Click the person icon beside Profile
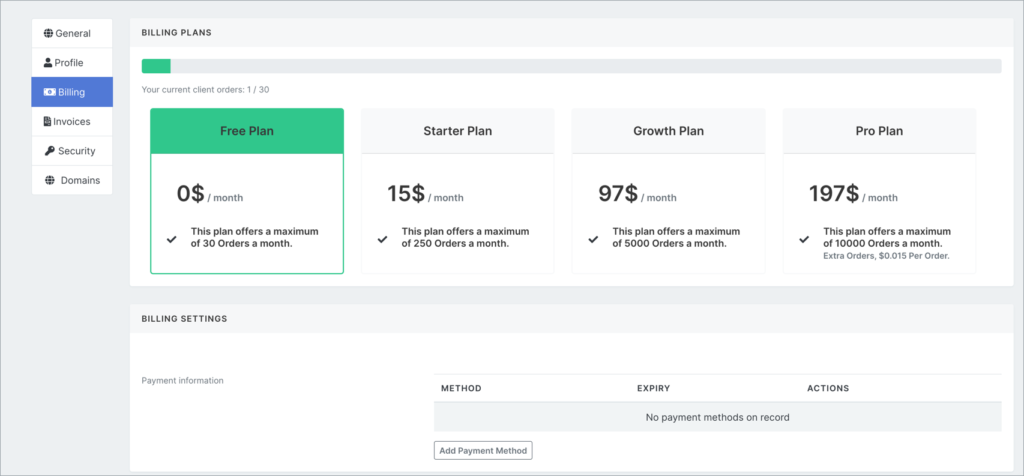The image size is (1024, 476). [48, 63]
